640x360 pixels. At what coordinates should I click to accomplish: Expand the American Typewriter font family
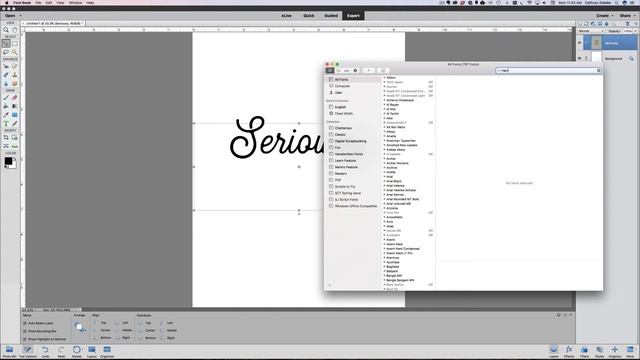point(384,140)
